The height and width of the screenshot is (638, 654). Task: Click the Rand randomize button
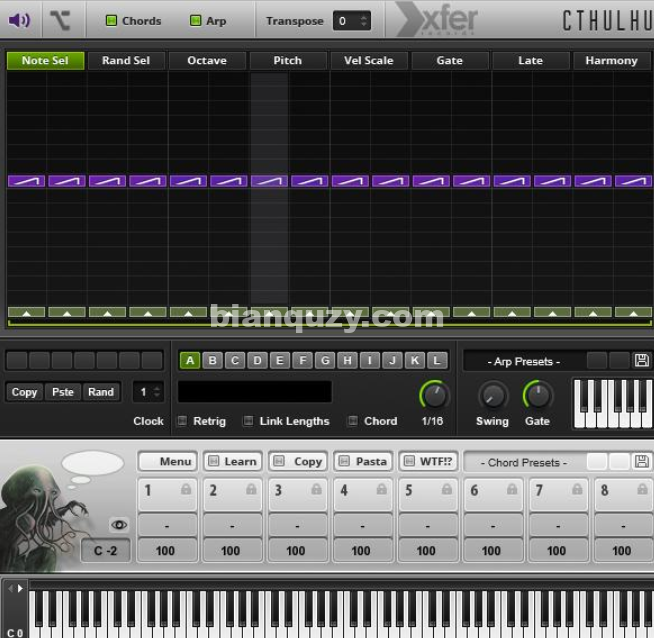(101, 392)
